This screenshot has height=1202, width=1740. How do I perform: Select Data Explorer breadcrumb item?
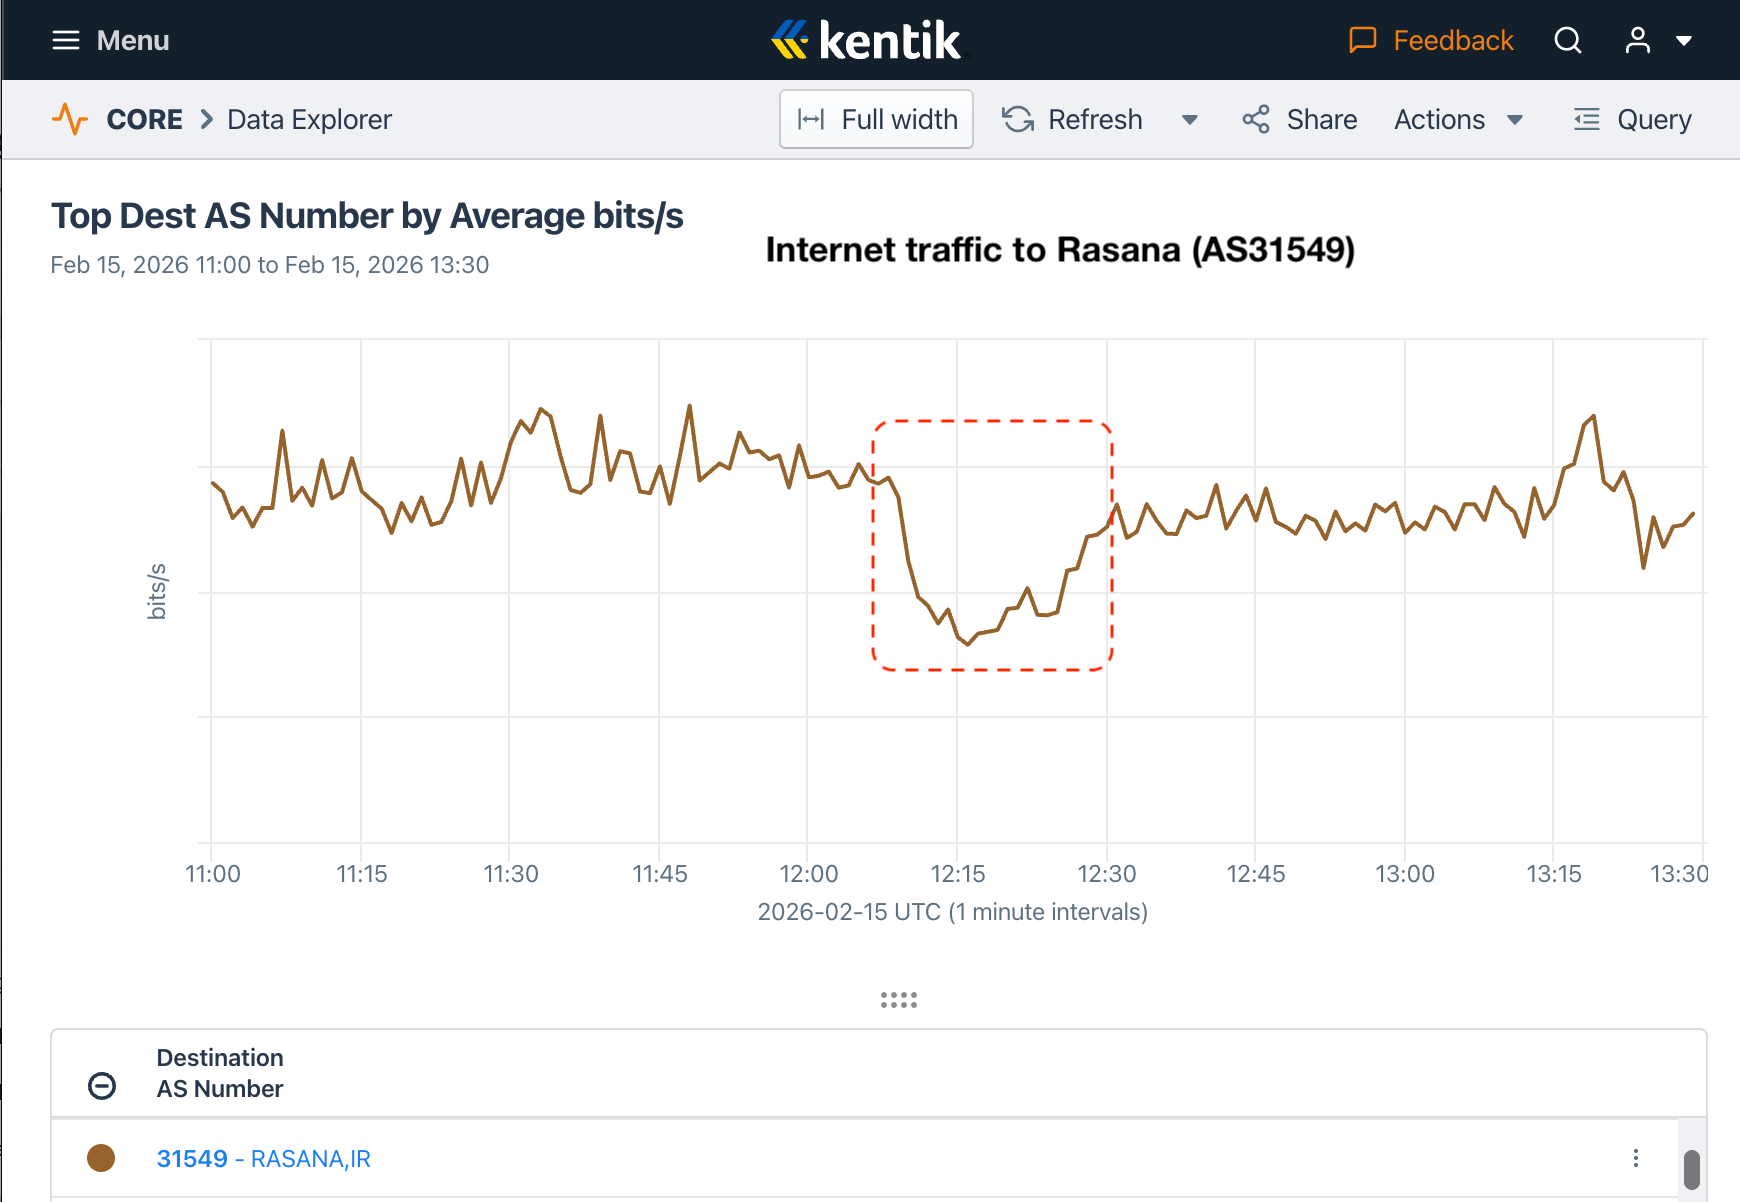click(x=309, y=119)
